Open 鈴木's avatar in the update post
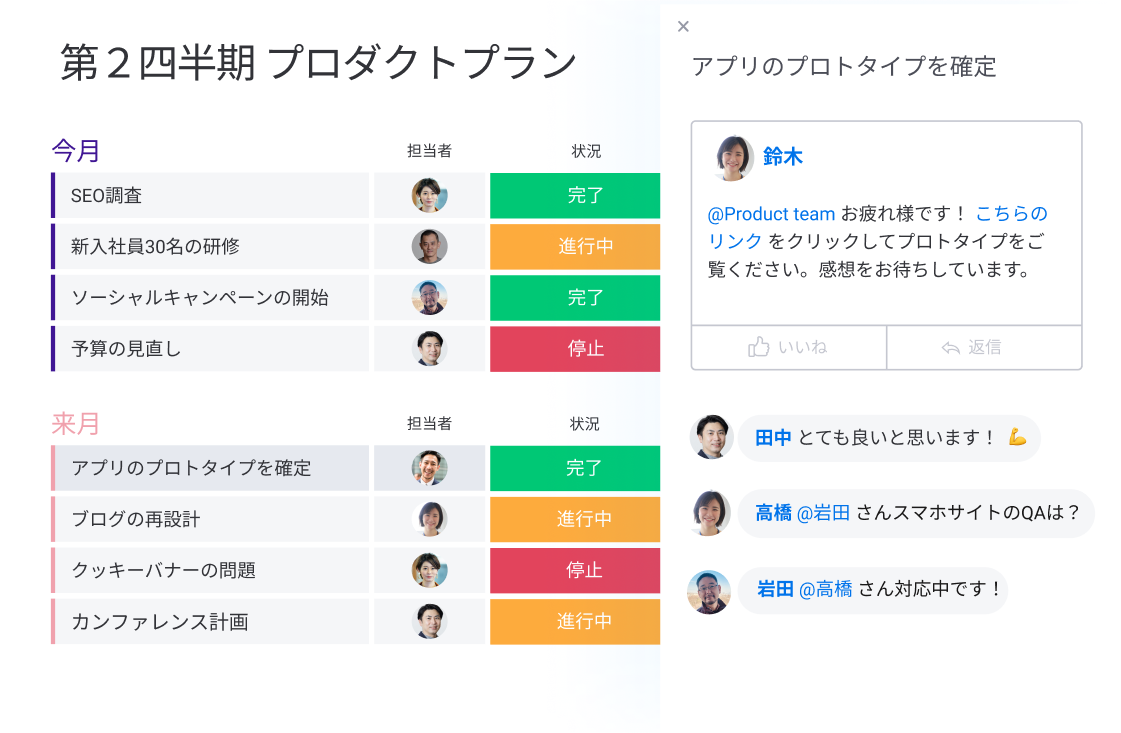The image size is (1121, 733). coord(732,158)
